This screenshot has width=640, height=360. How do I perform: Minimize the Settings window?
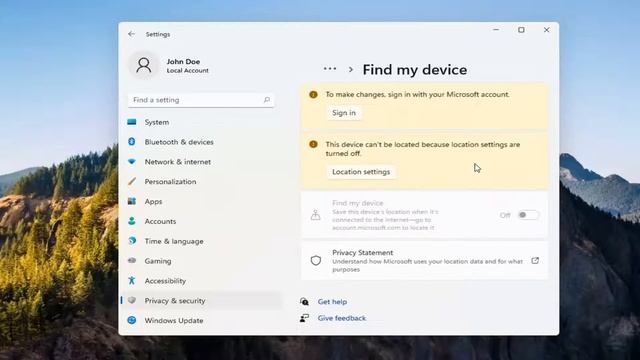tap(496, 30)
